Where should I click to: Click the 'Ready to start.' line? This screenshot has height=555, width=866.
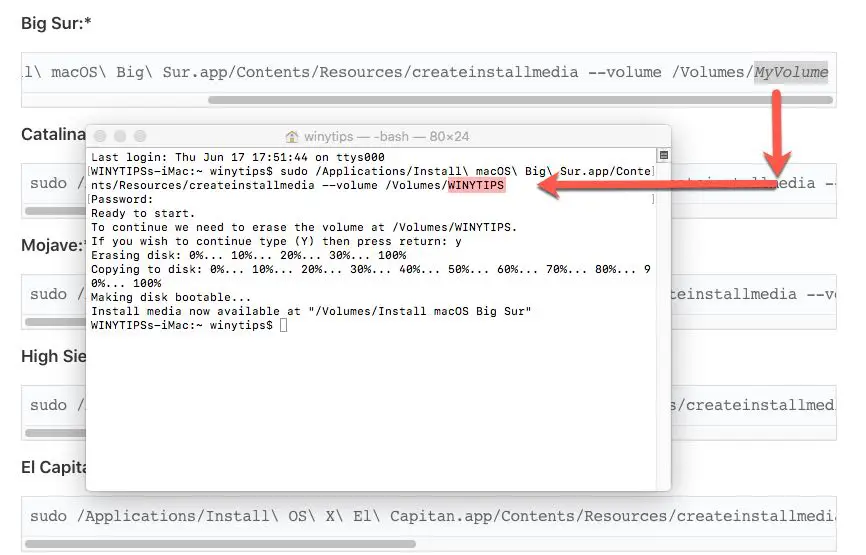tap(143, 213)
